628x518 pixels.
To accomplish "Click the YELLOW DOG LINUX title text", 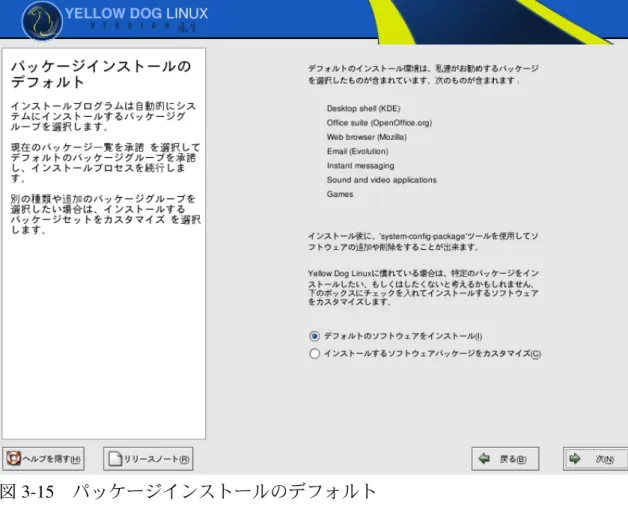I will [x=137, y=14].
